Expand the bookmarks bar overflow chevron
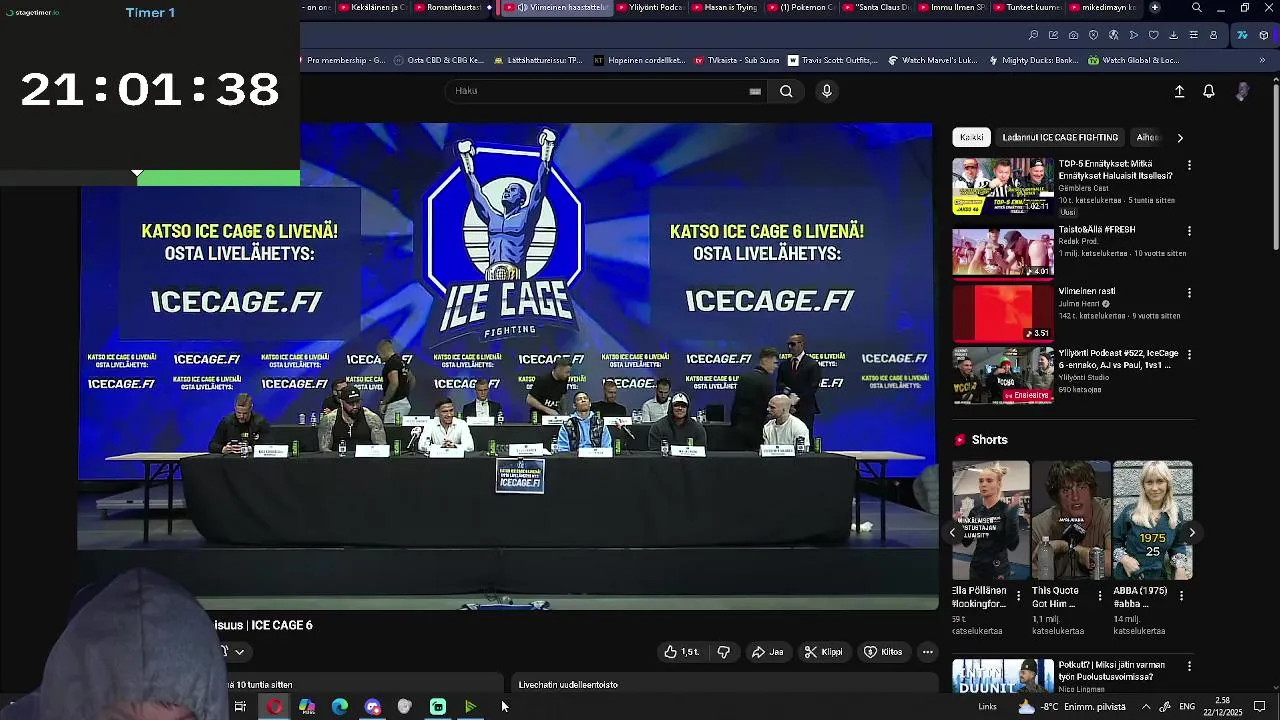Image resolution: width=1280 pixels, height=720 pixels. [x=1262, y=60]
